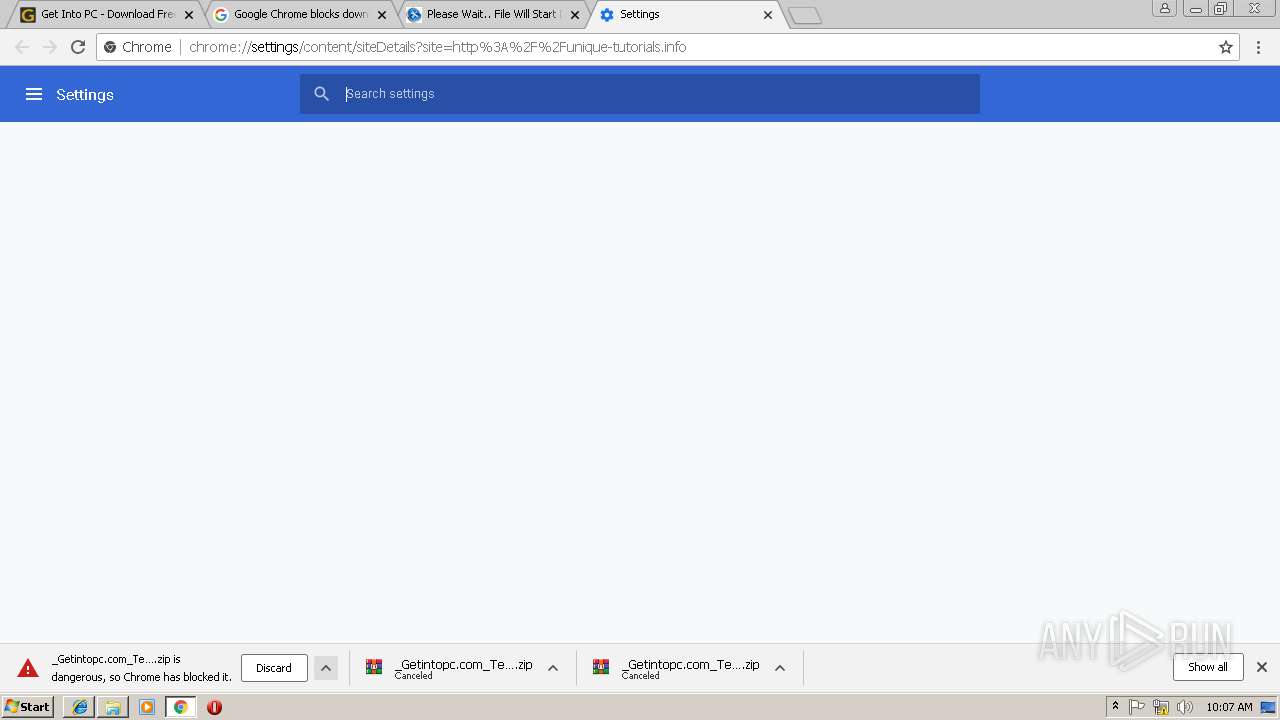Screen dimensions: 1280x720
Task: Open the Action Center flag icon
Action: [x=1137, y=707]
